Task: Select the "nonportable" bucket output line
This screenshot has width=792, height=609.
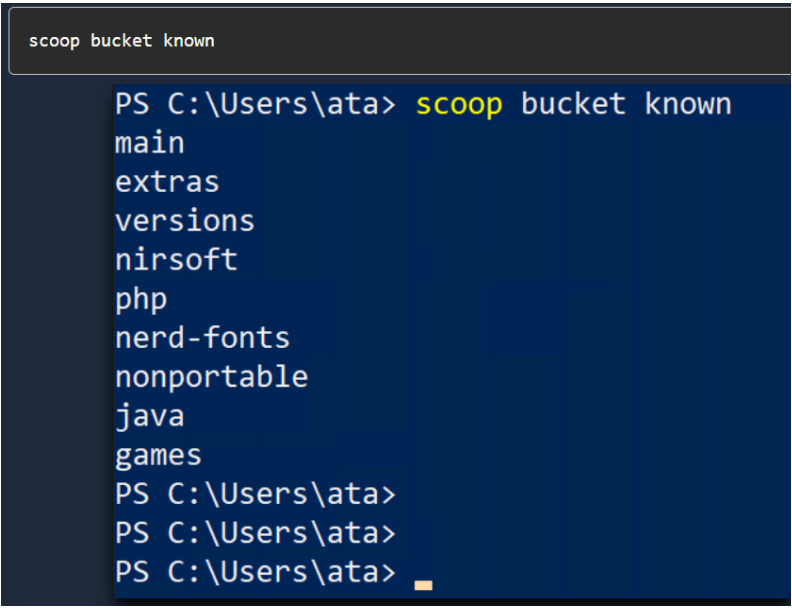Action: 211,377
